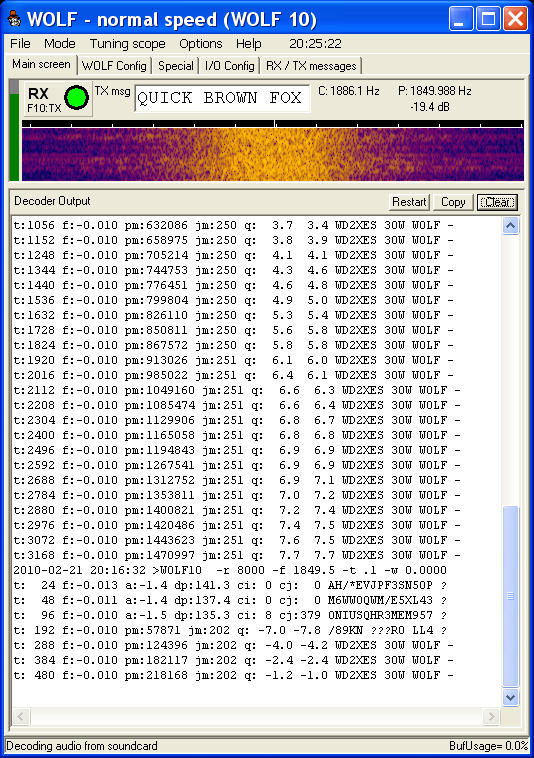Select the 2010-02-21 20:16:32 command line
Image resolution: width=534 pixels, height=758 pixels.
[x=230, y=570]
